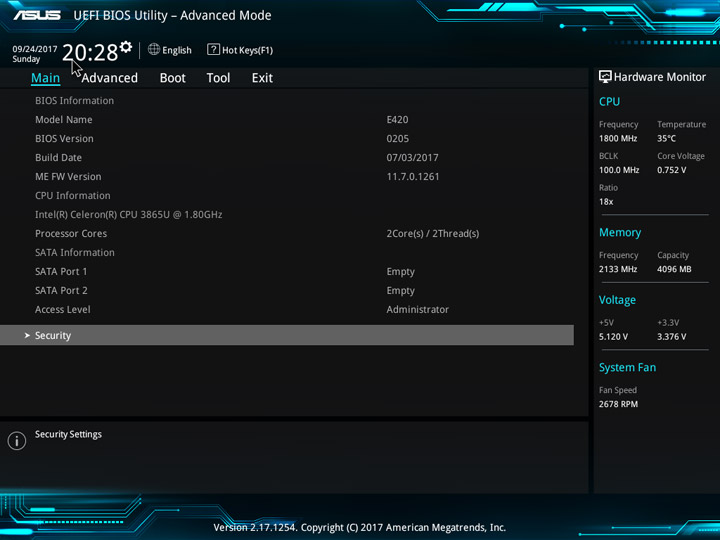Image resolution: width=720 pixels, height=540 pixels.
Task: Click BIOS Version value 0205
Action: [x=398, y=139]
